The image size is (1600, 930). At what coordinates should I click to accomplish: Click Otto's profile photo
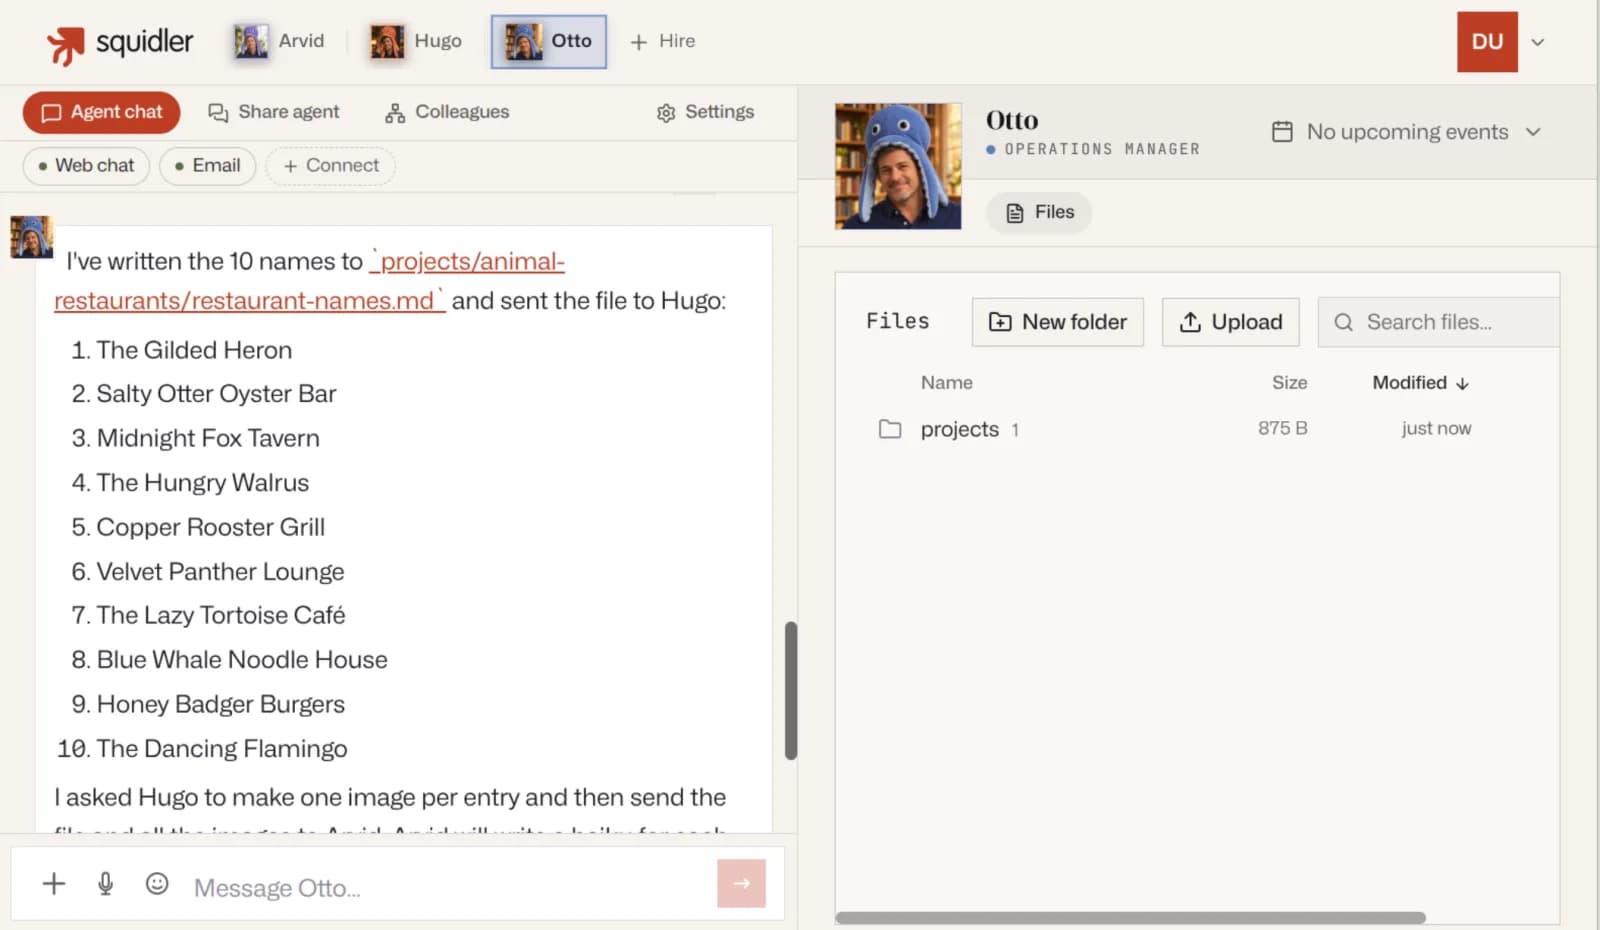click(x=898, y=166)
